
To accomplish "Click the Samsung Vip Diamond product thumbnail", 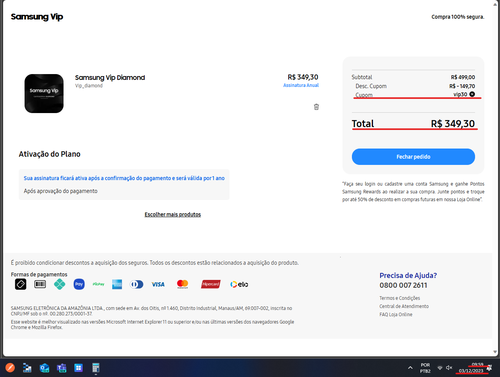I will [44, 93].
